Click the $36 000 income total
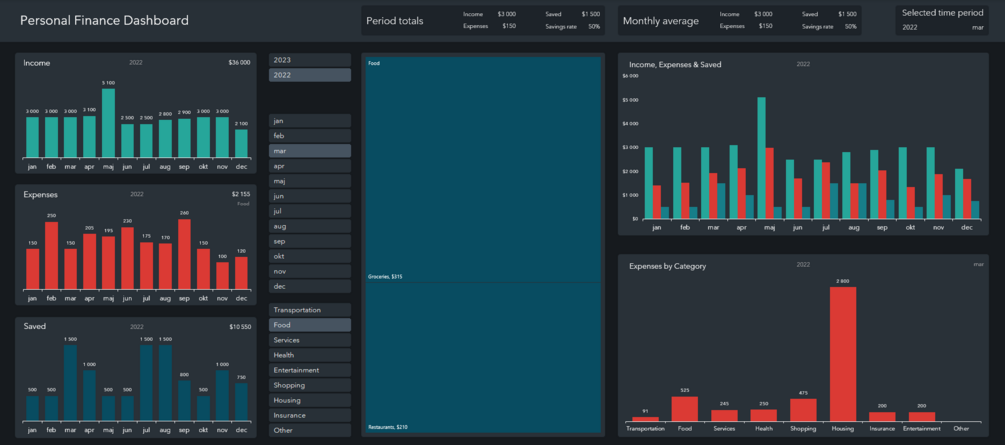The height and width of the screenshot is (445, 1005). pos(239,63)
